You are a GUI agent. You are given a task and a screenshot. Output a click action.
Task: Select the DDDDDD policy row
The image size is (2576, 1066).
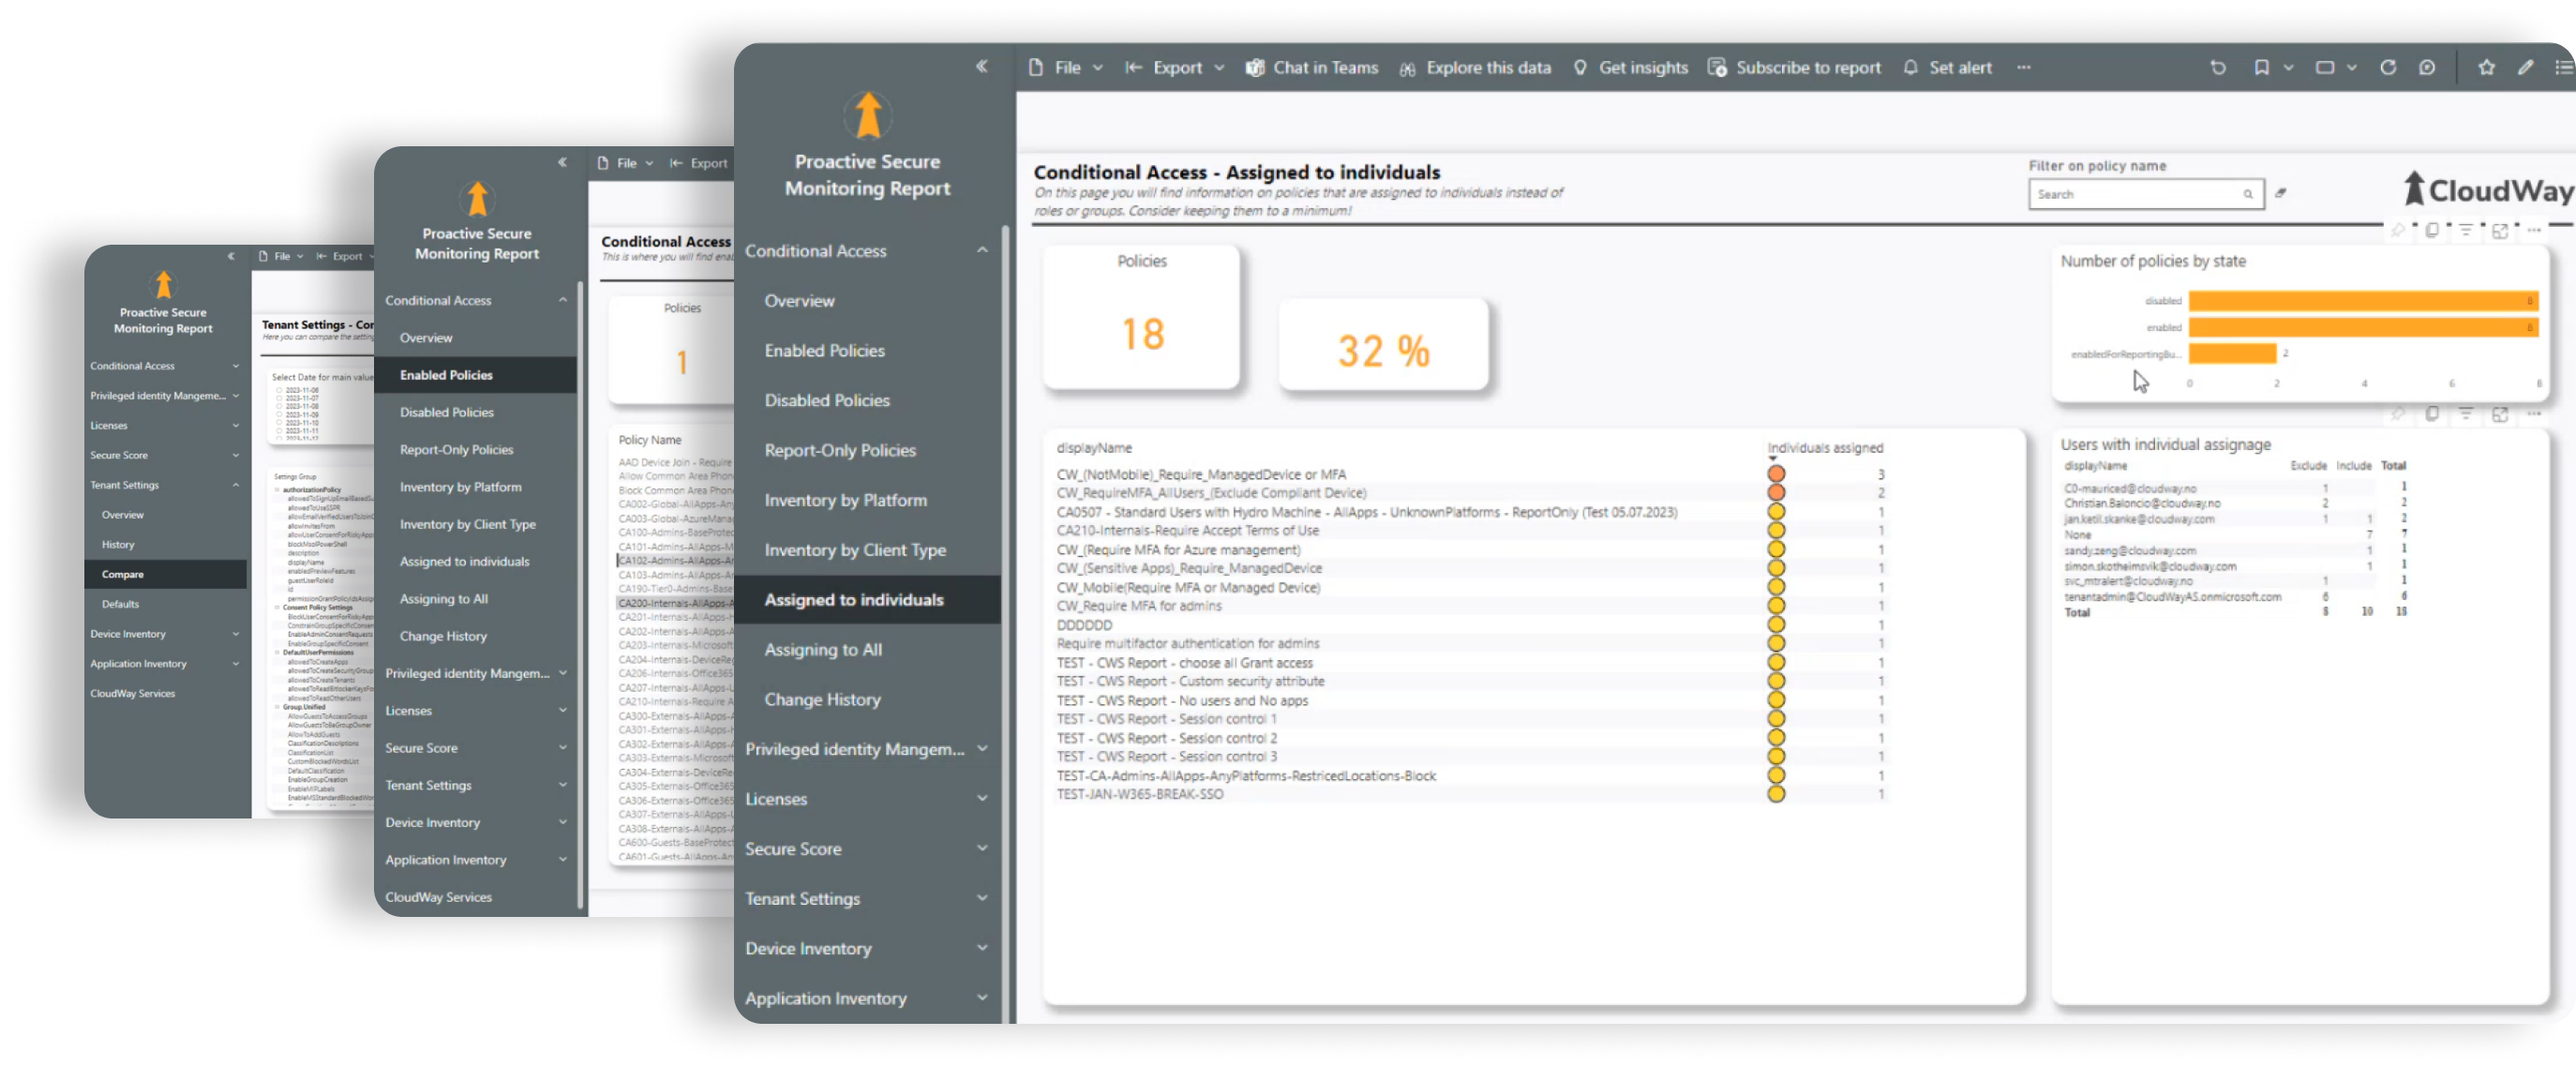click(1469, 625)
